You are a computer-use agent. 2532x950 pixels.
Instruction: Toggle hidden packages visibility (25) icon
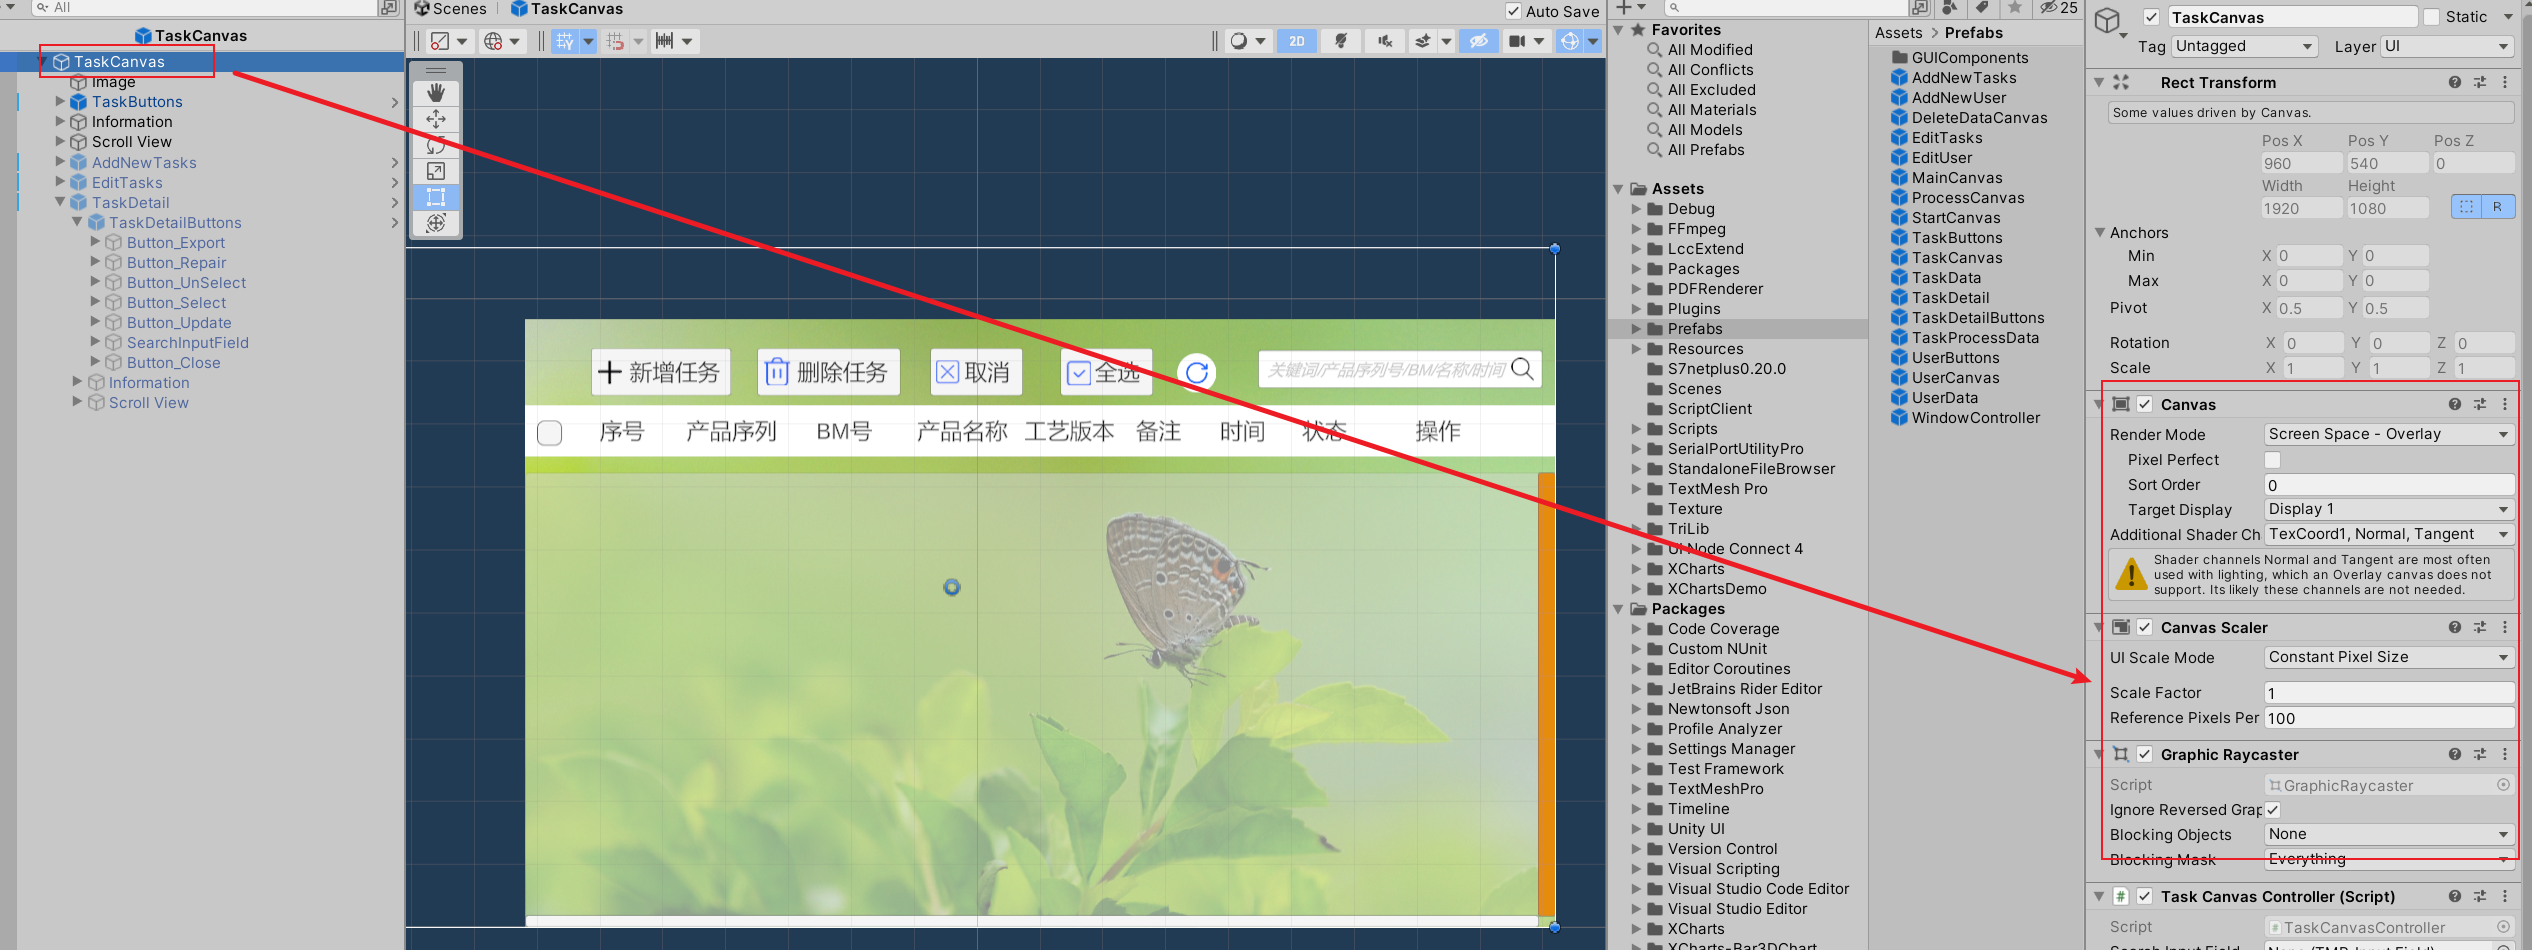pyautogui.click(x=2059, y=8)
